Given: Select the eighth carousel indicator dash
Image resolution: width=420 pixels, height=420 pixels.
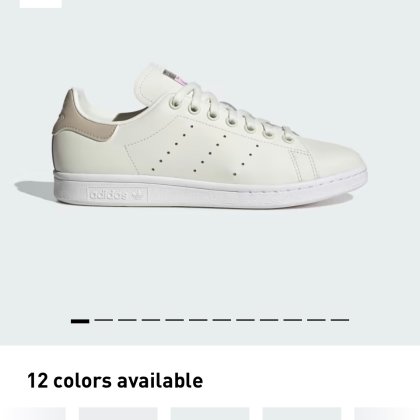Looking at the screenshot, I should (246, 320).
